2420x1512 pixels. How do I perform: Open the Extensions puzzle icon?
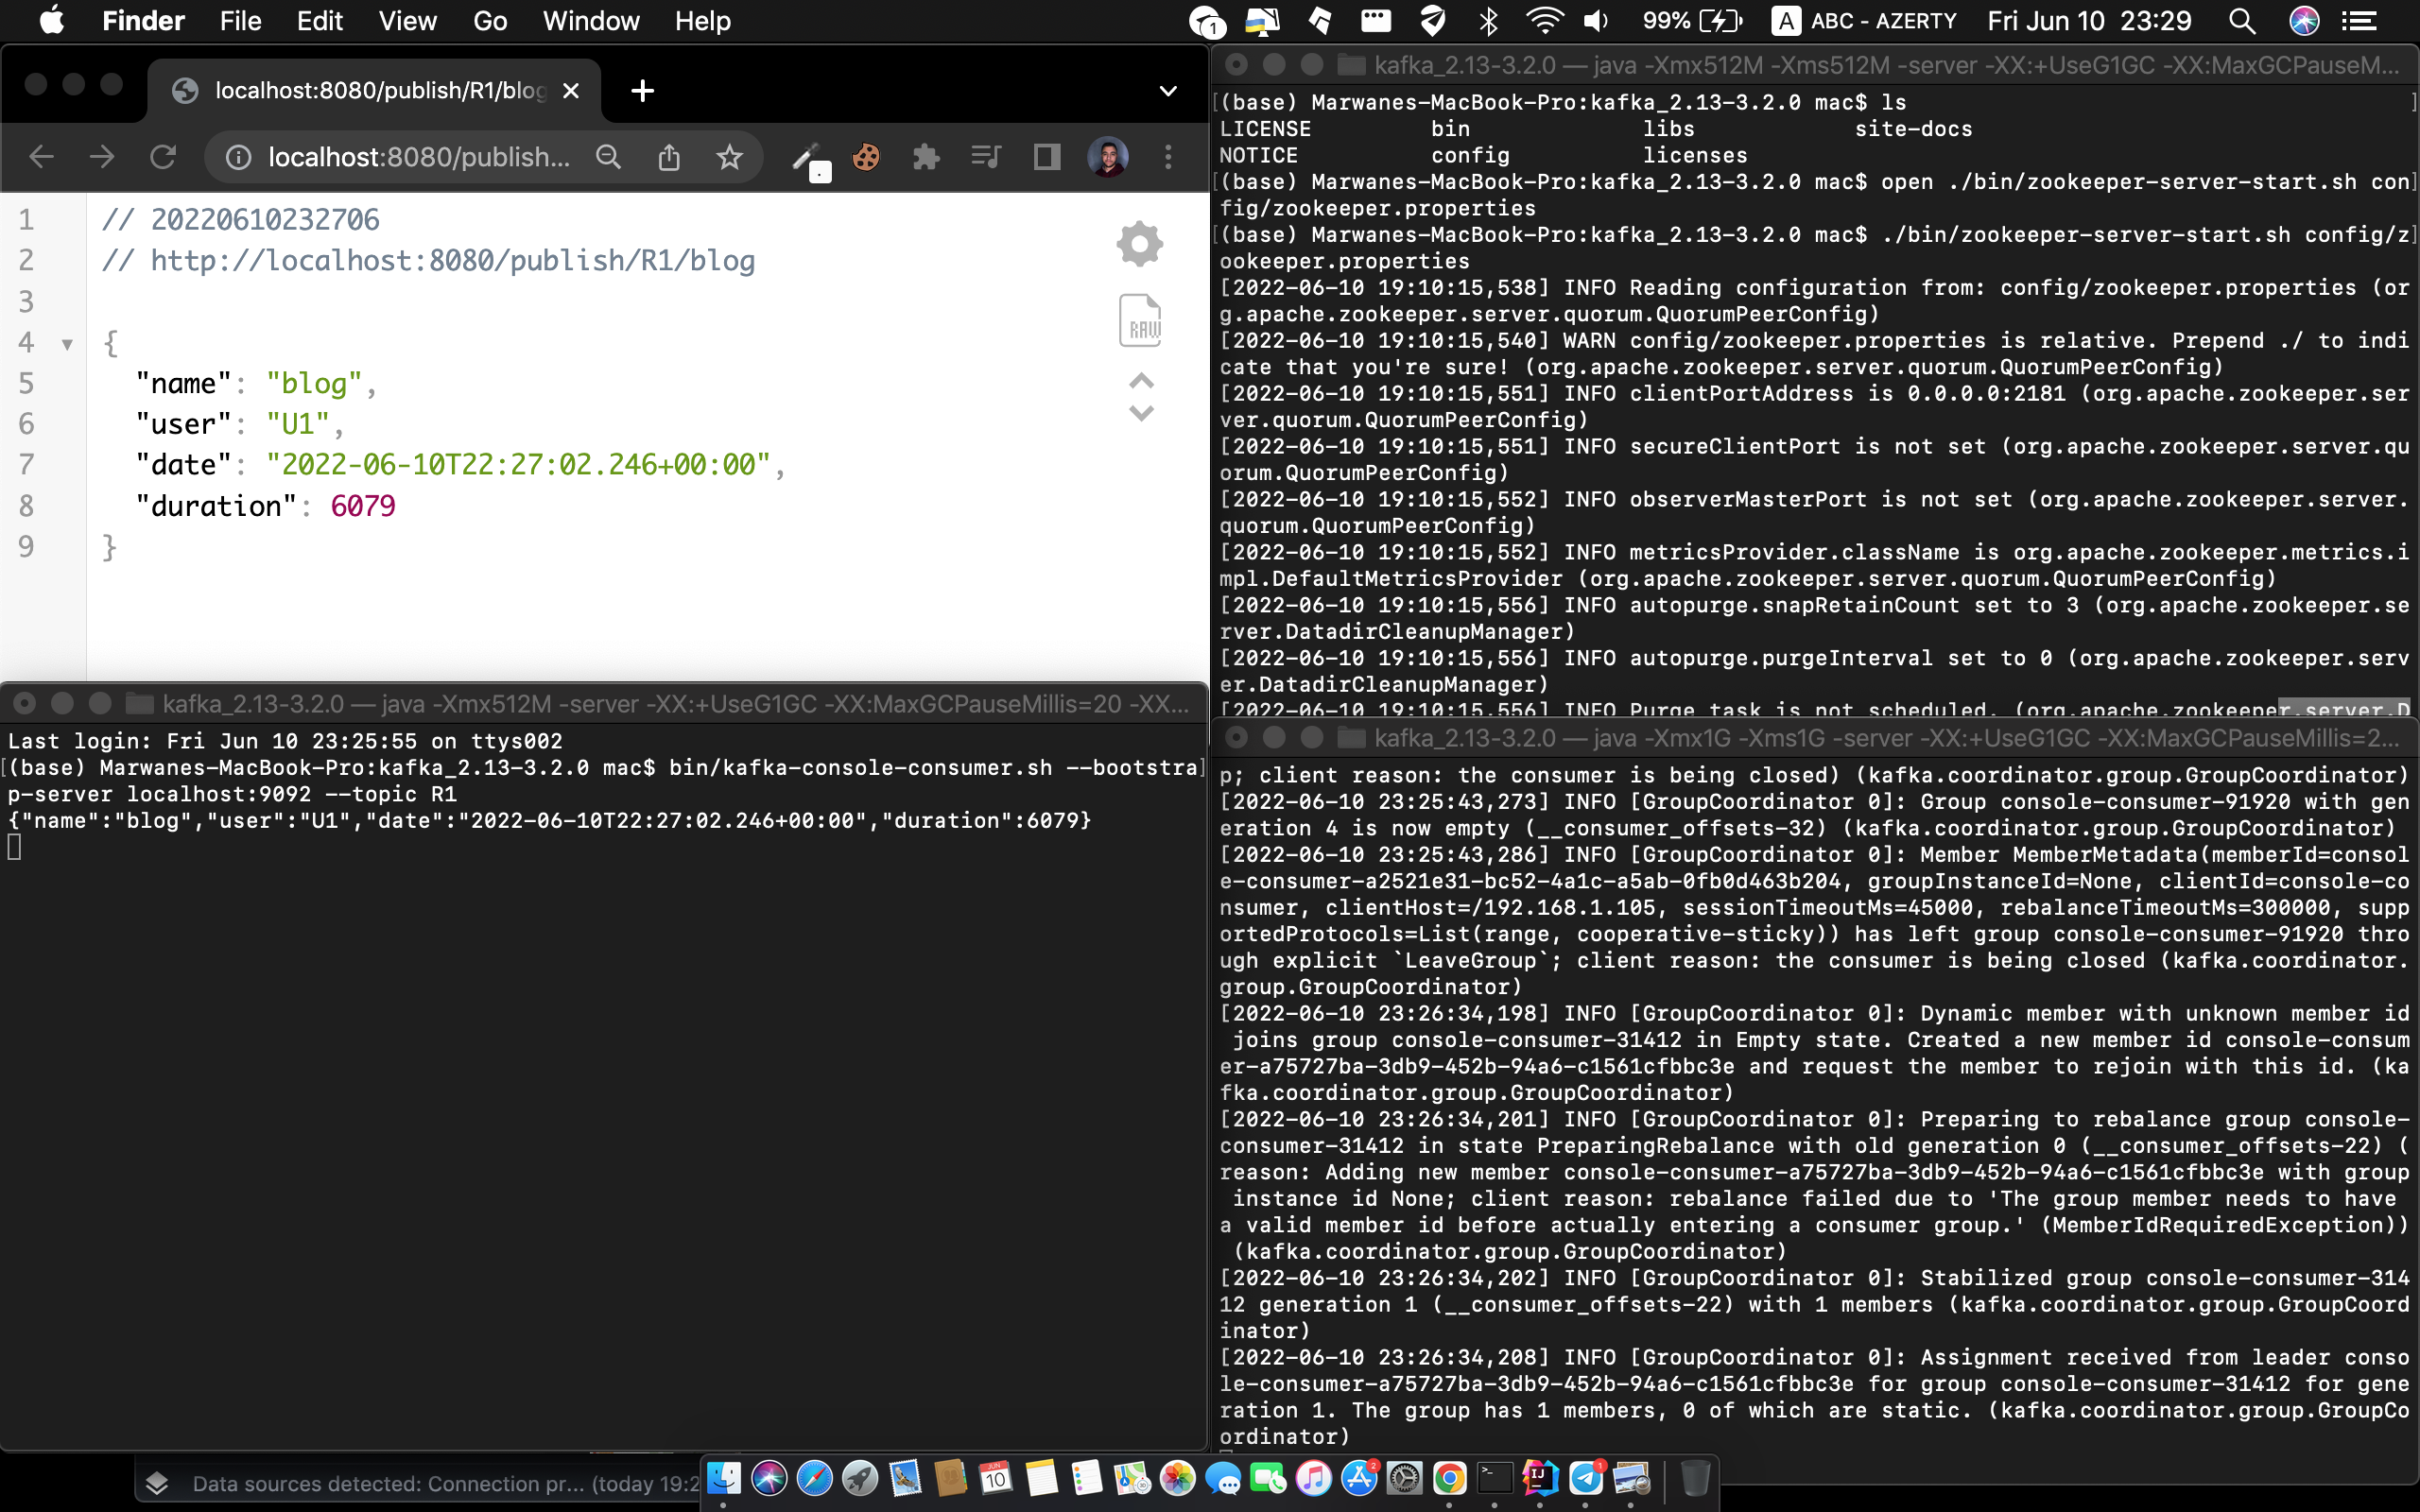(x=926, y=157)
